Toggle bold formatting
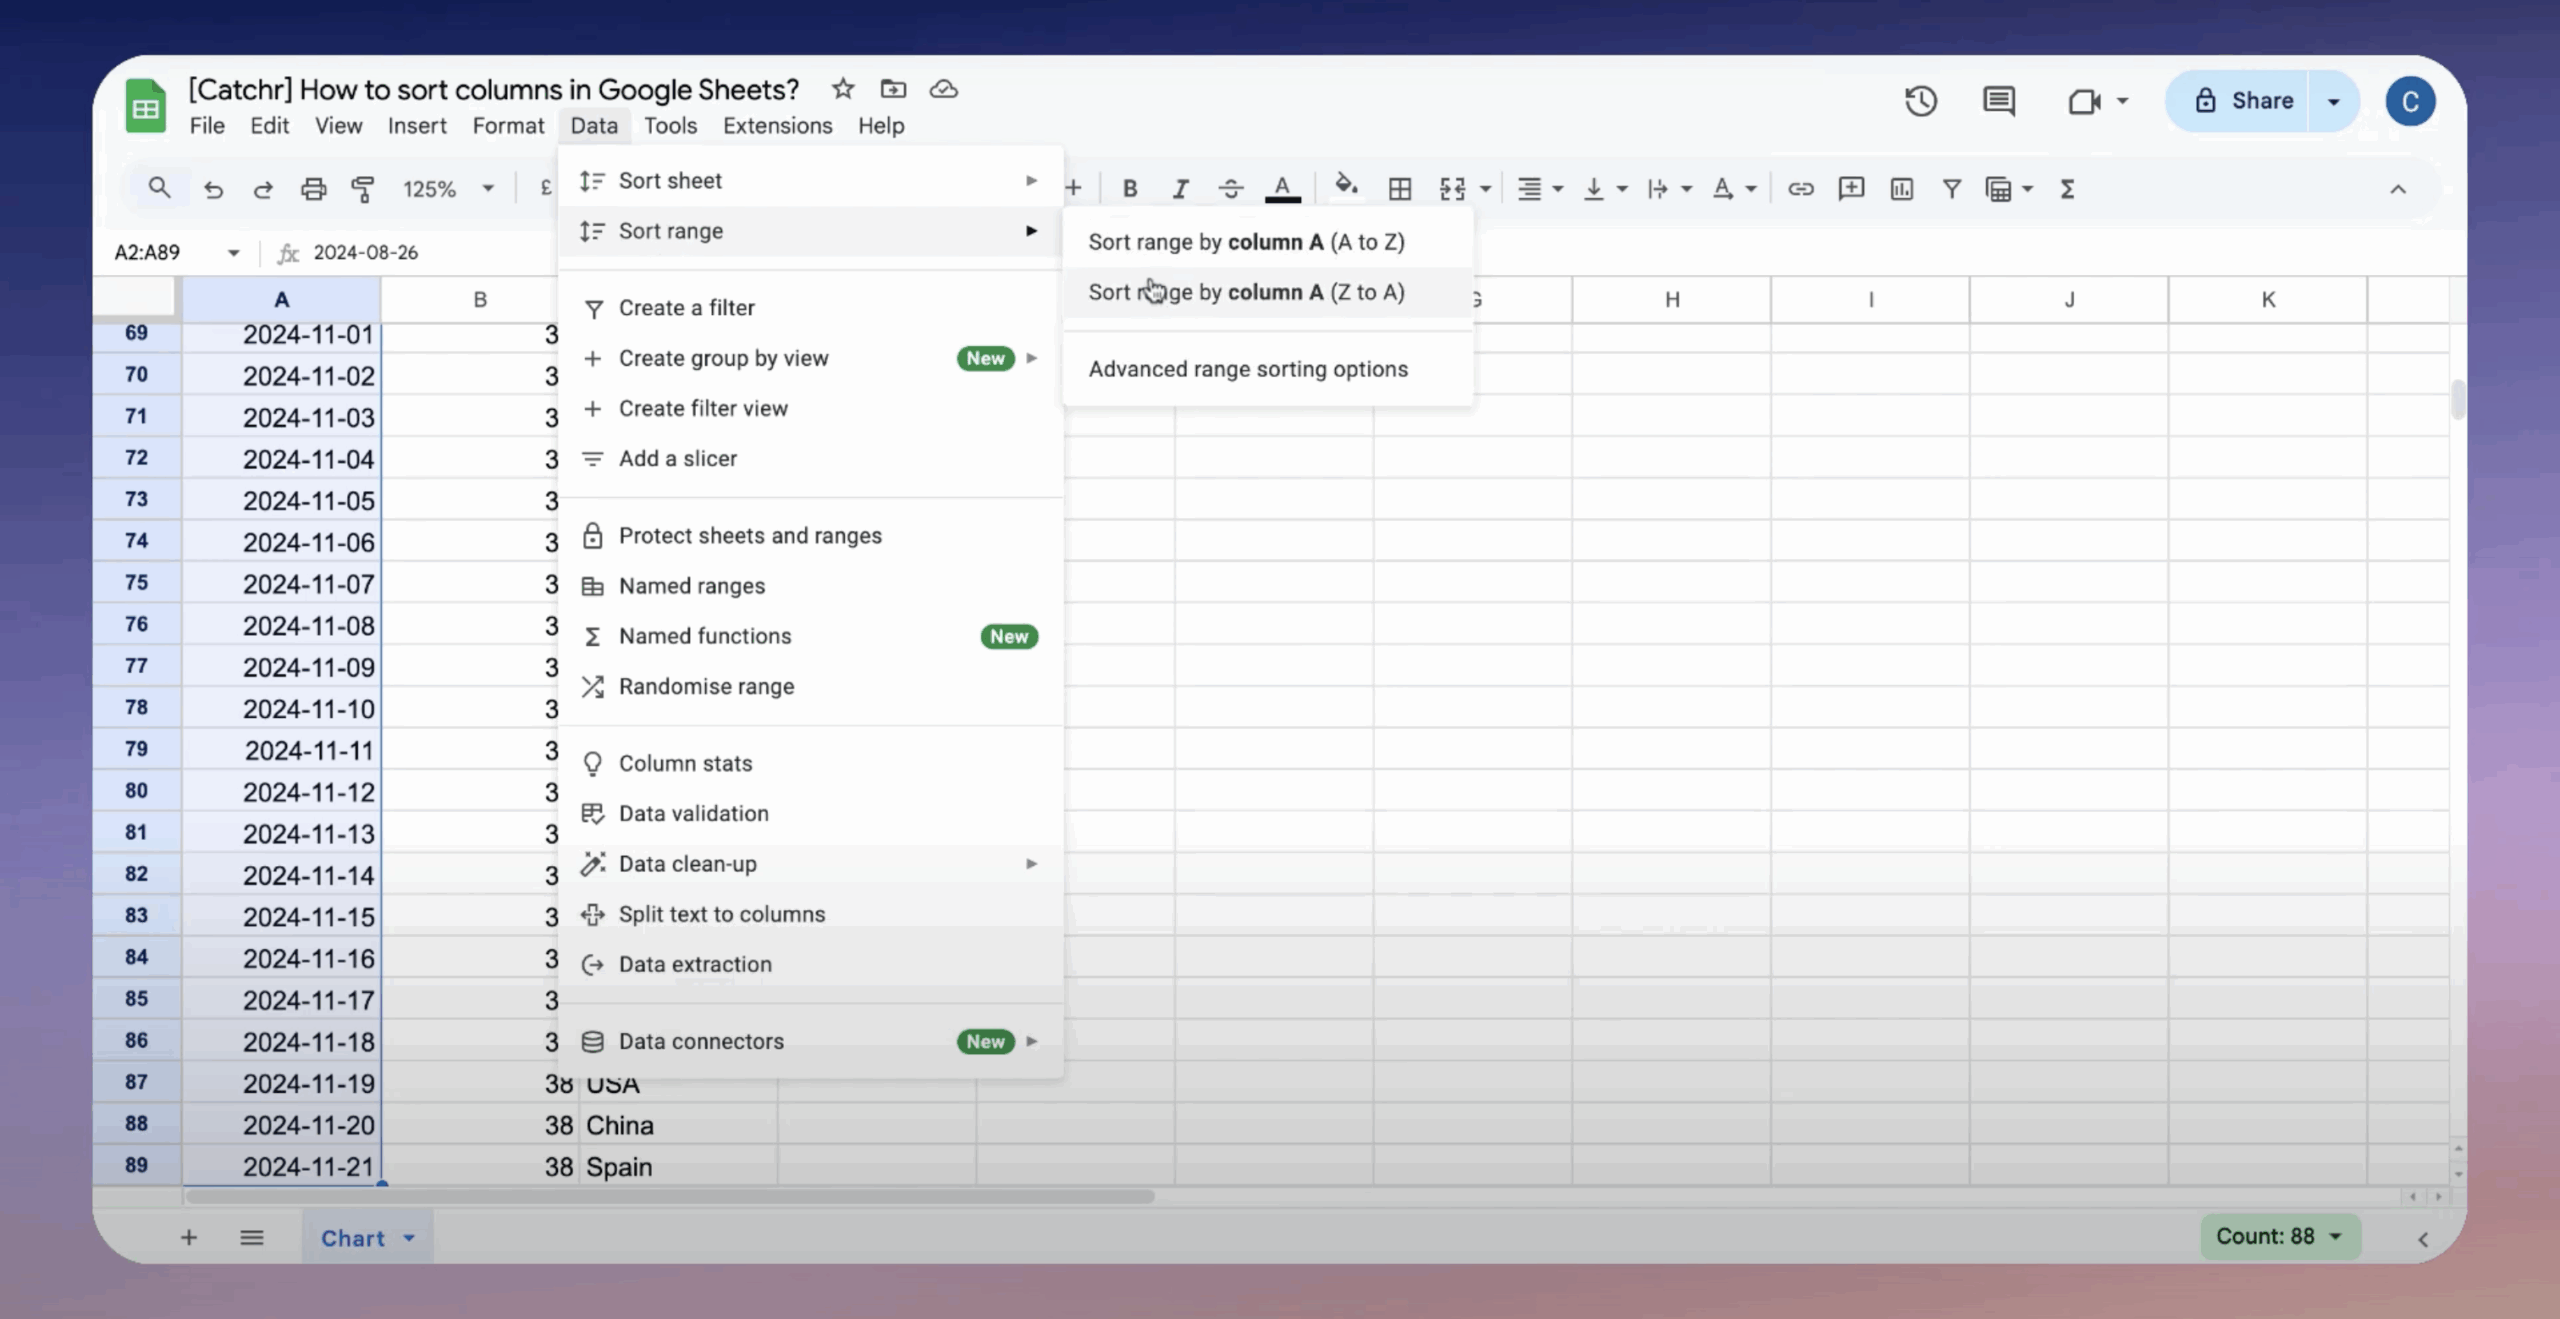 click(1130, 189)
